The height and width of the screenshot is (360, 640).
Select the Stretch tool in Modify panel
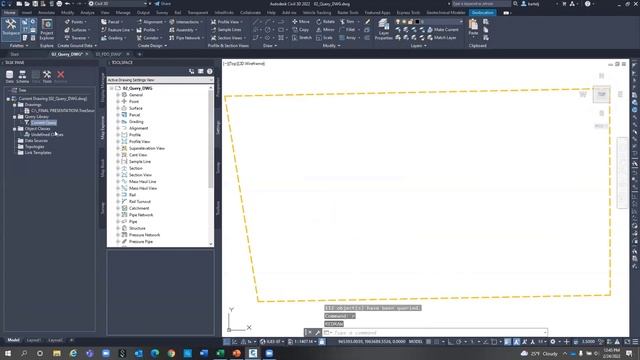tap(302, 38)
